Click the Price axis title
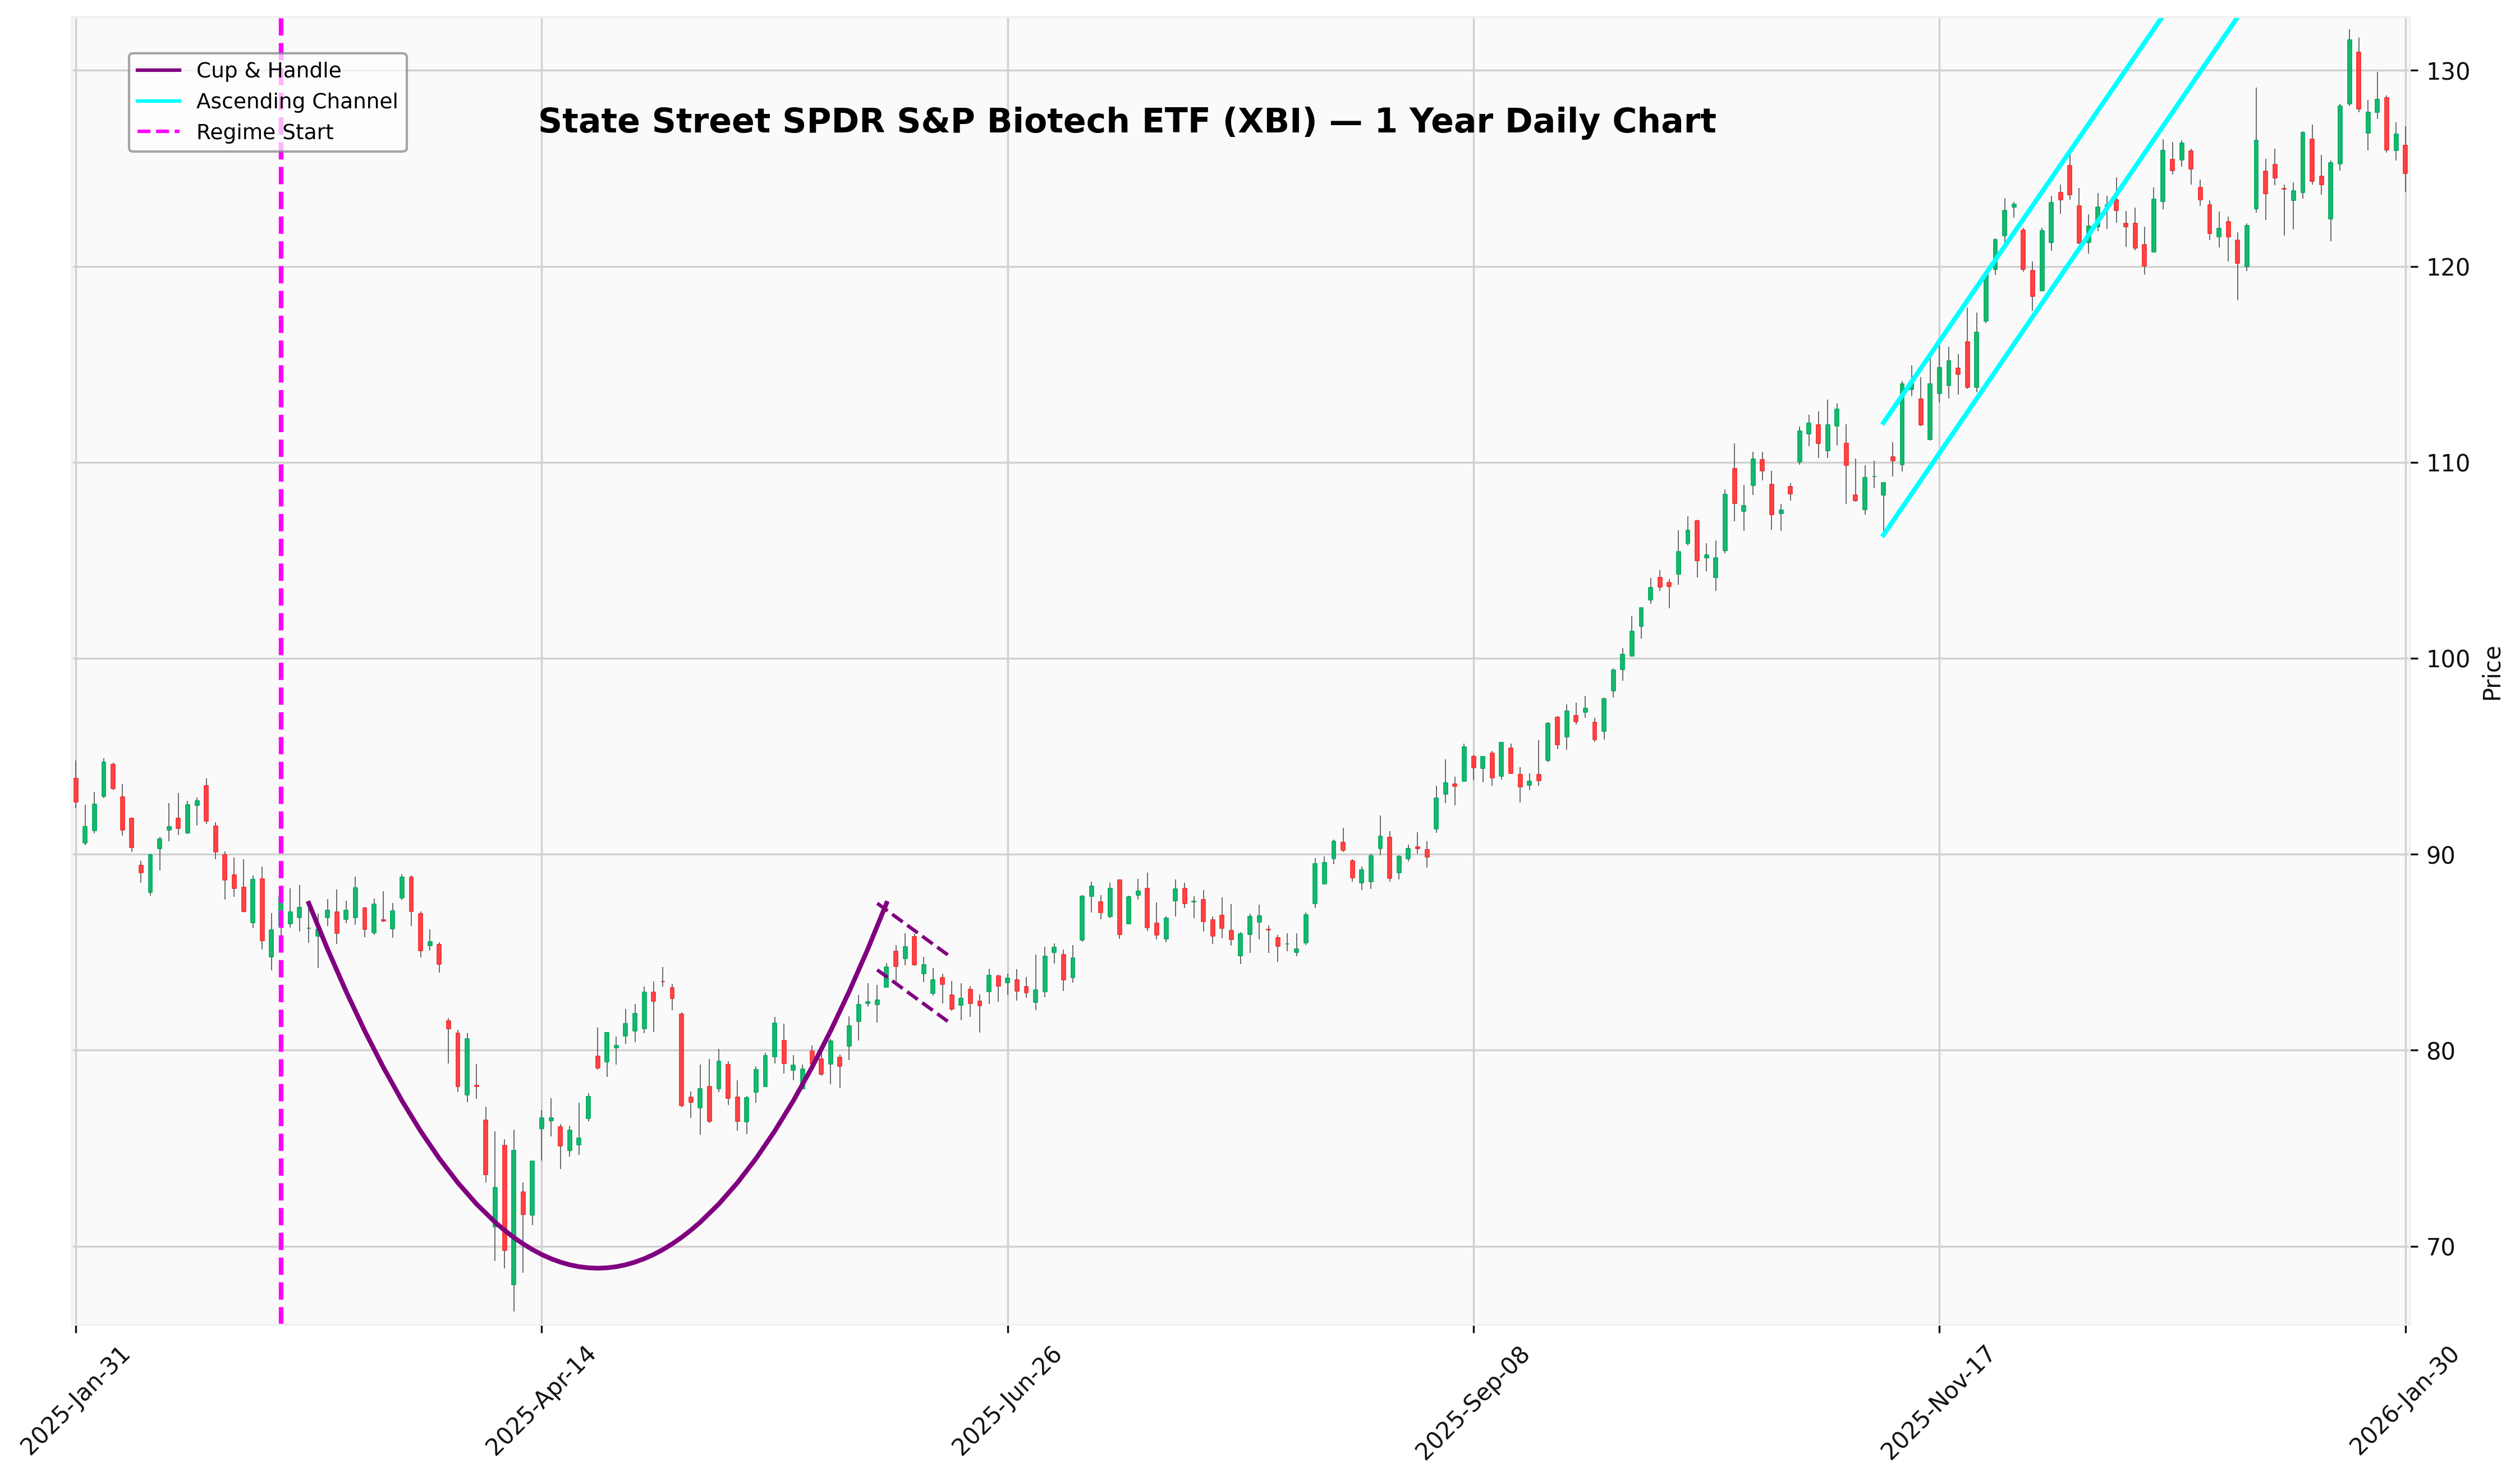This screenshot has width=2520, height=1481. [2492, 673]
